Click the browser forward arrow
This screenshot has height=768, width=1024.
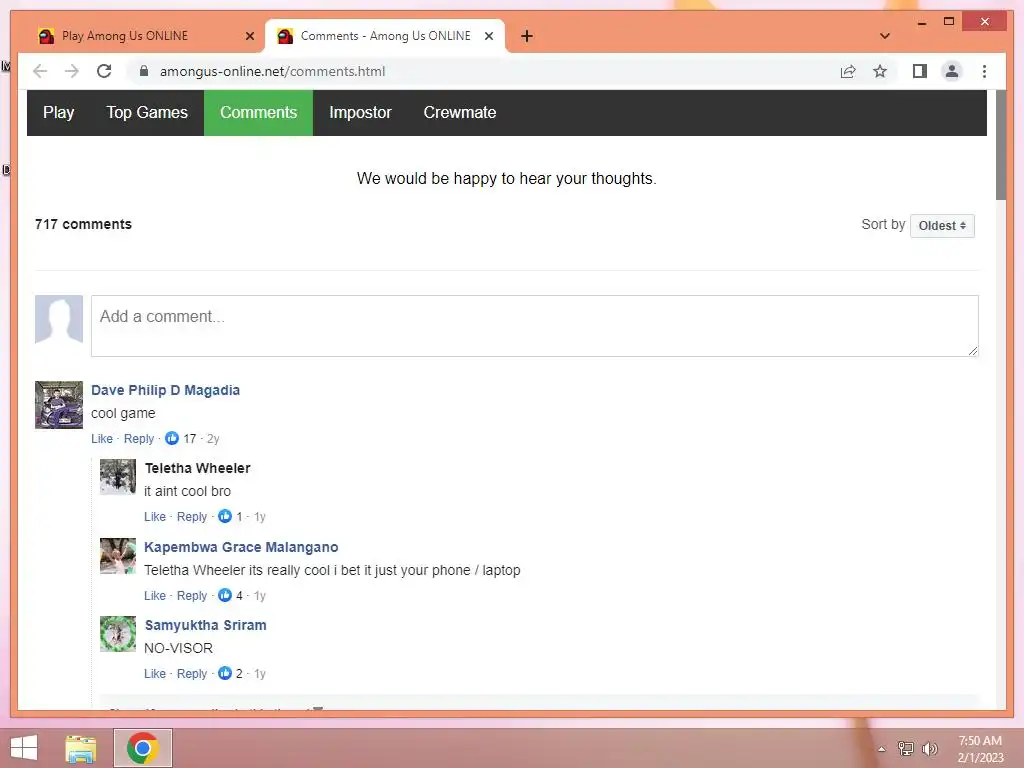(72, 71)
